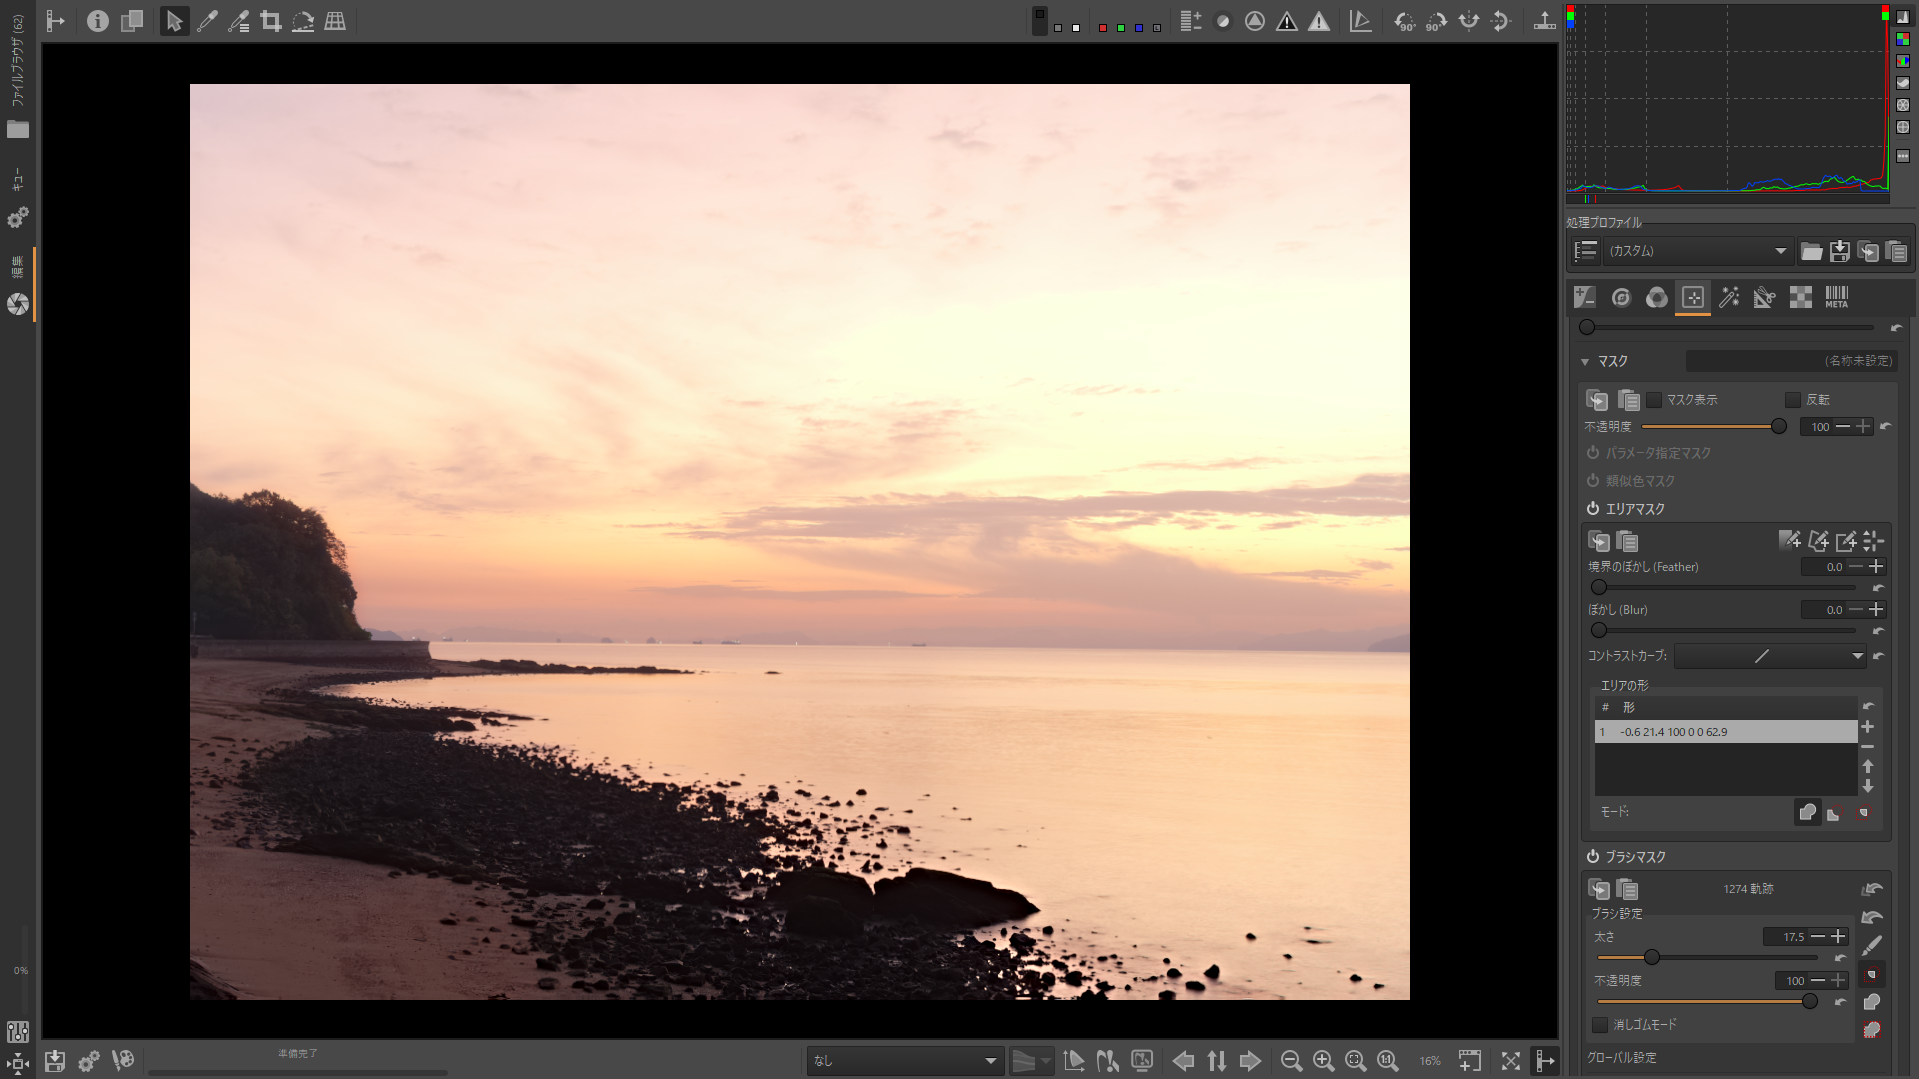Check the 反転 invert checkbox
The height and width of the screenshot is (1079, 1919).
[x=1793, y=400]
